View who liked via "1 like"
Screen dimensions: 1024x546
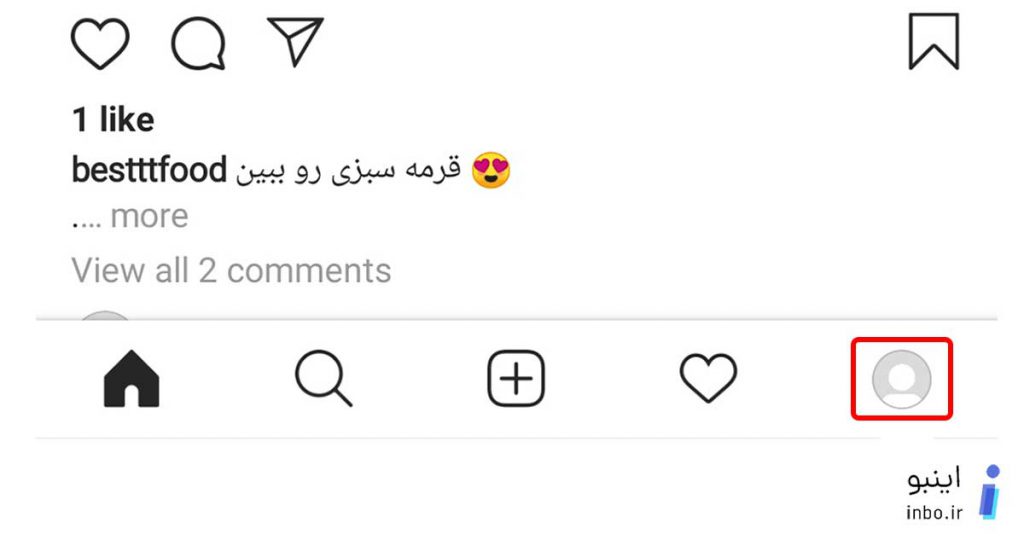pyautogui.click(x=113, y=120)
